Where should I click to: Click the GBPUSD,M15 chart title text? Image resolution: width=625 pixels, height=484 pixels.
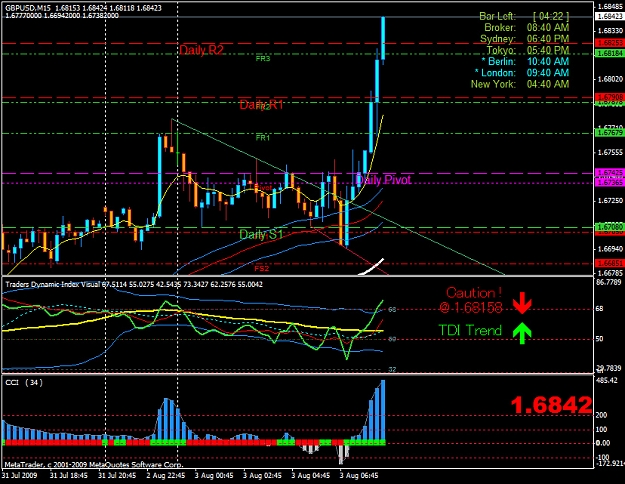click(28, 8)
